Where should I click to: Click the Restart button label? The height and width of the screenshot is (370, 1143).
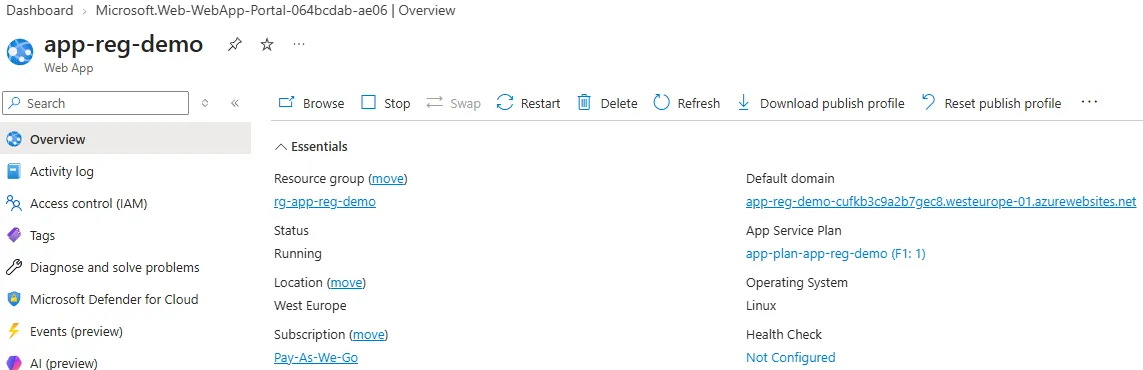(541, 103)
